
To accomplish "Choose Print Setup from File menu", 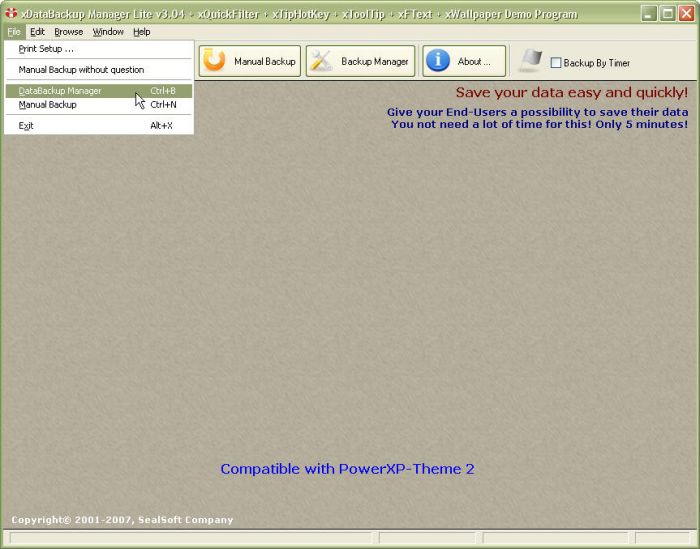I will click(x=99, y=49).
